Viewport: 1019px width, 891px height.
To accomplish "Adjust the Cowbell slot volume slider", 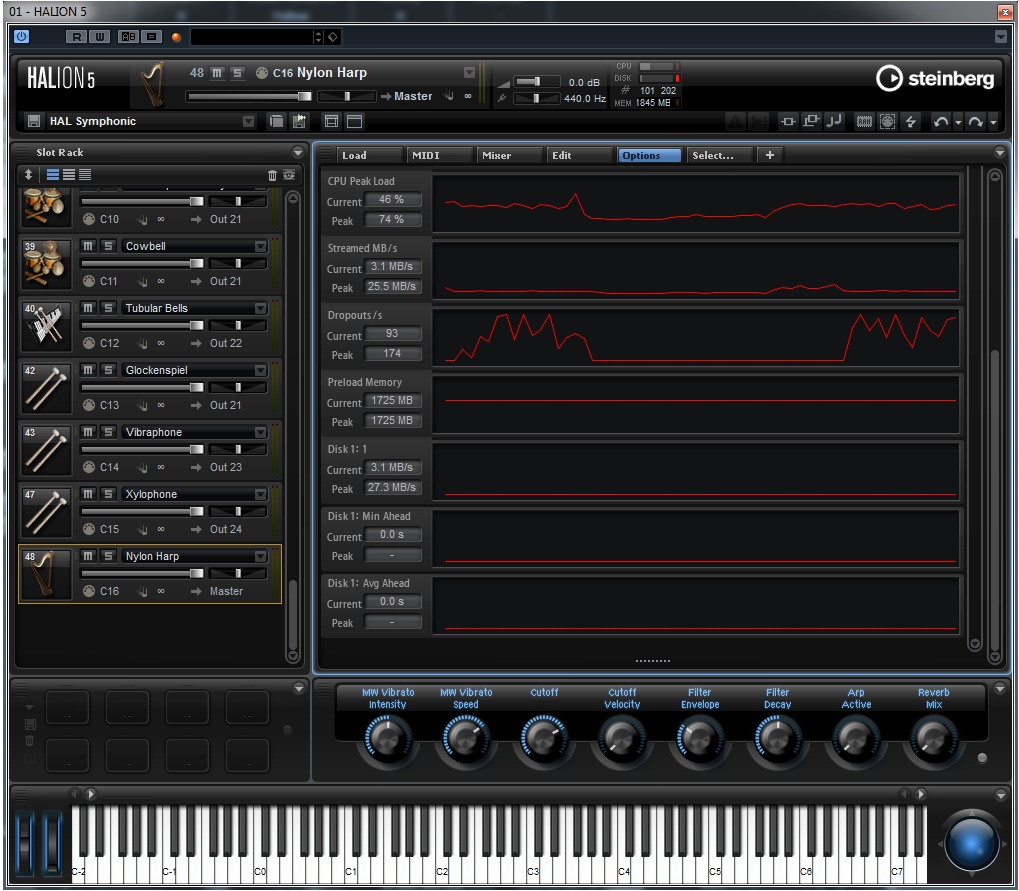I will [142, 263].
